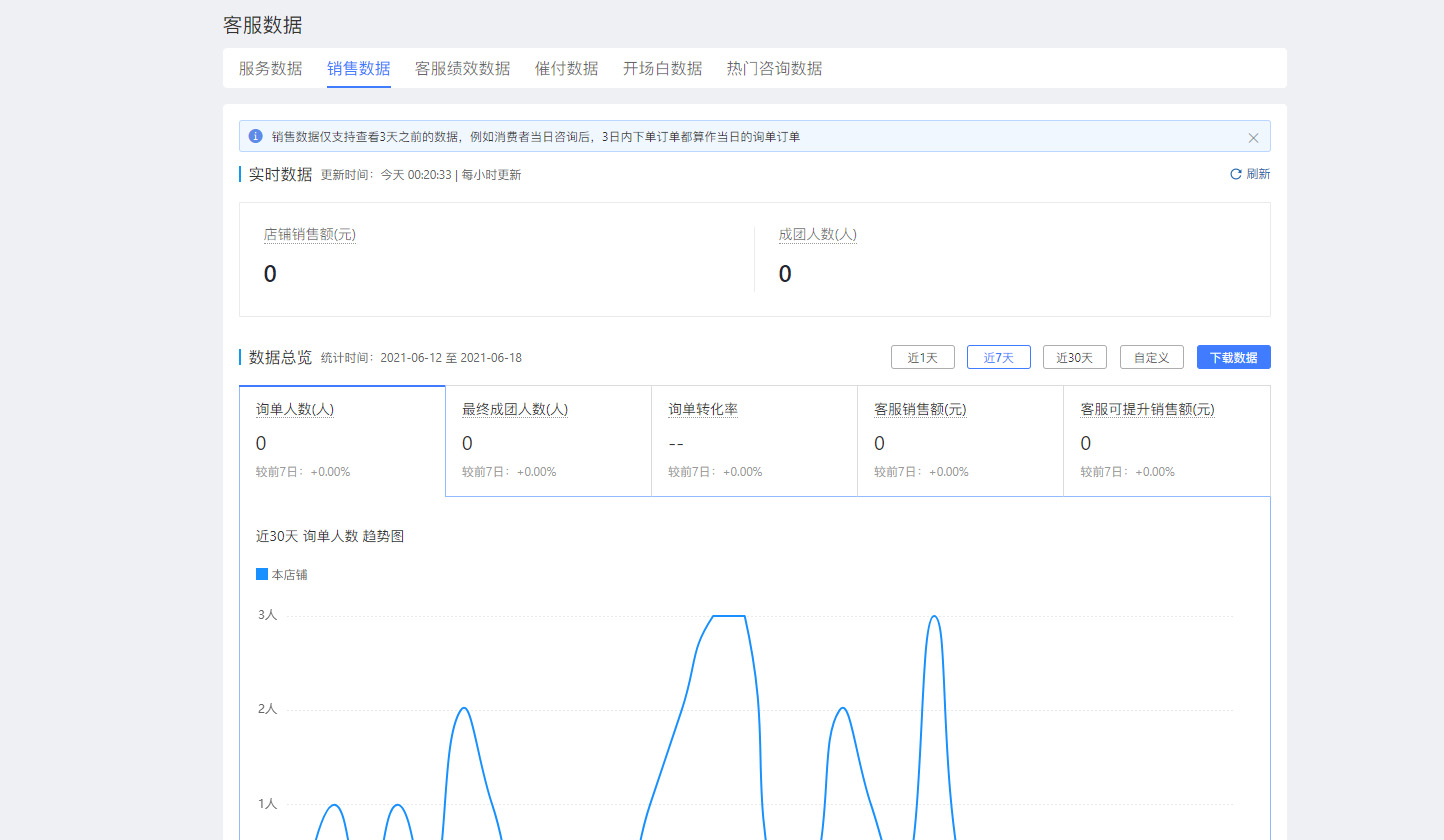Switch to the 催付数据 tab
The height and width of the screenshot is (840, 1444).
click(566, 68)
